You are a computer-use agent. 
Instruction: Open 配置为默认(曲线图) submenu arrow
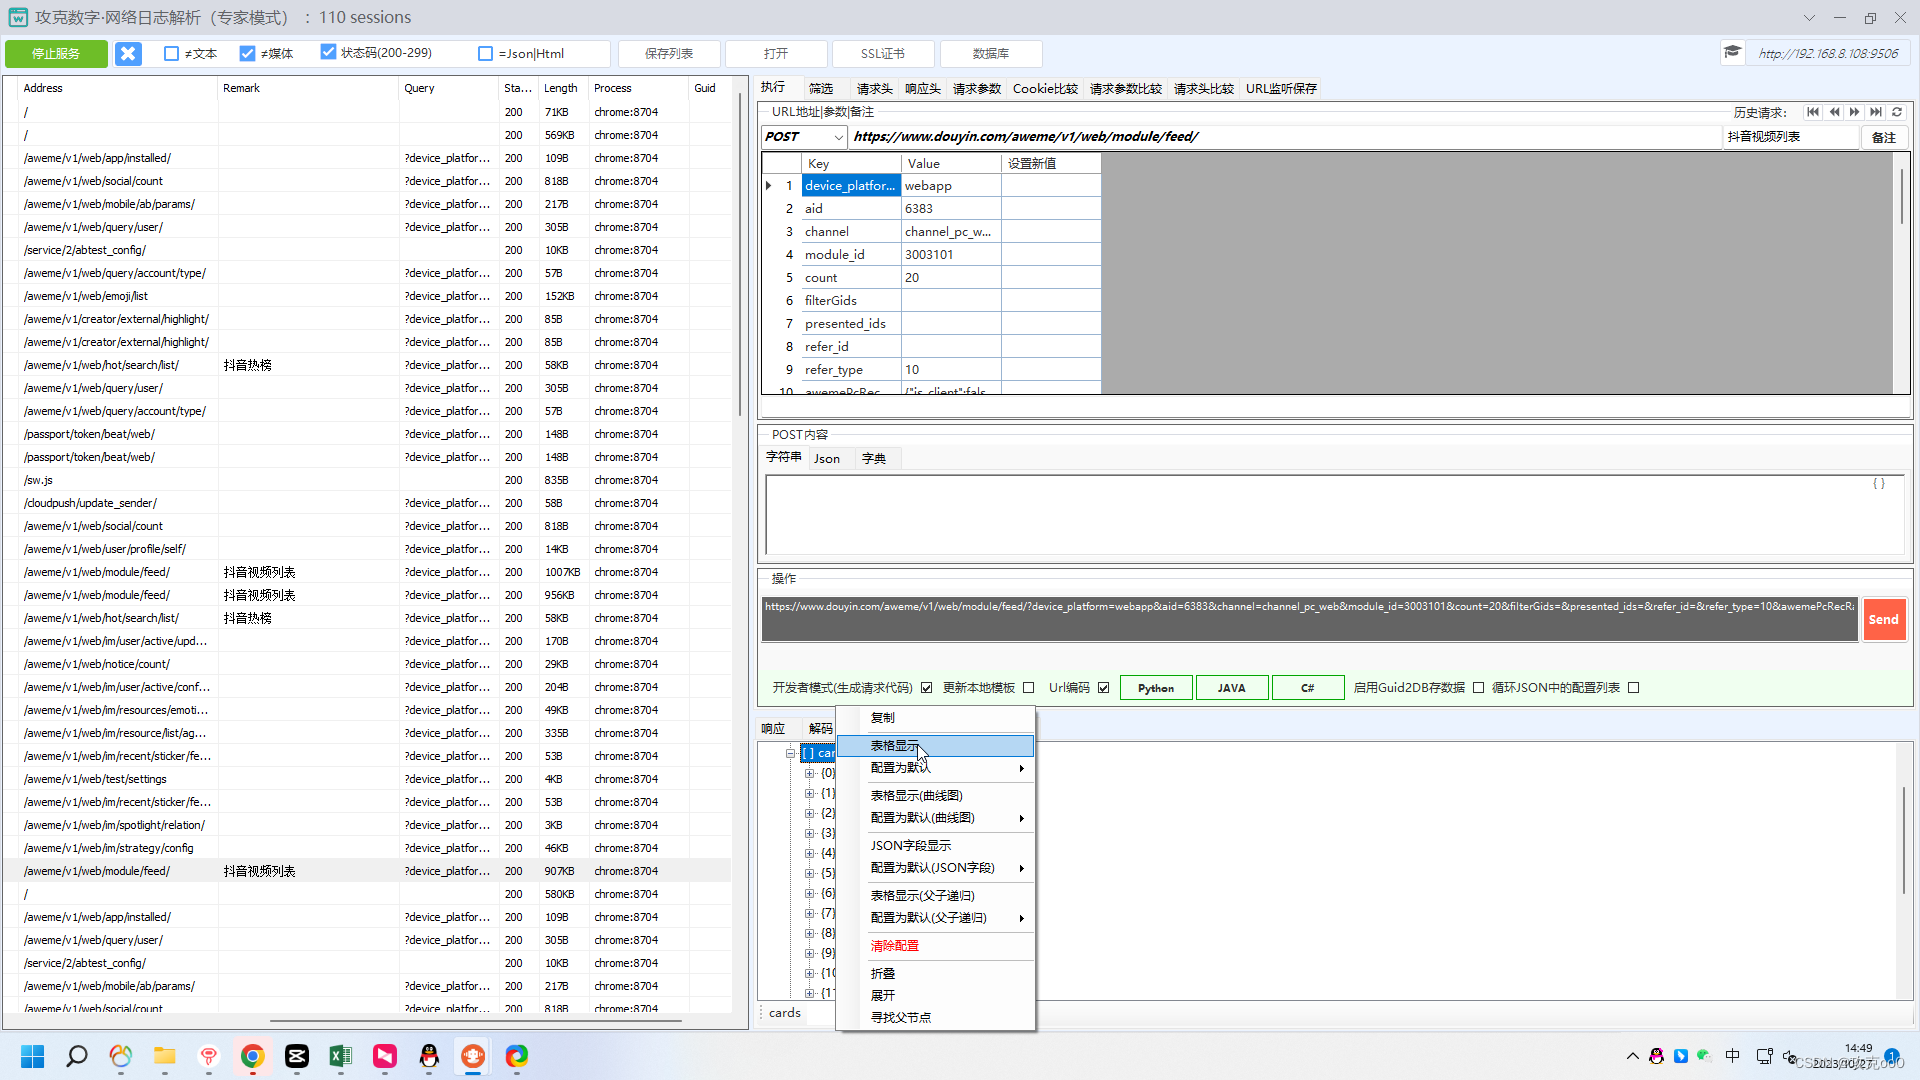(x=1021, y=818)
